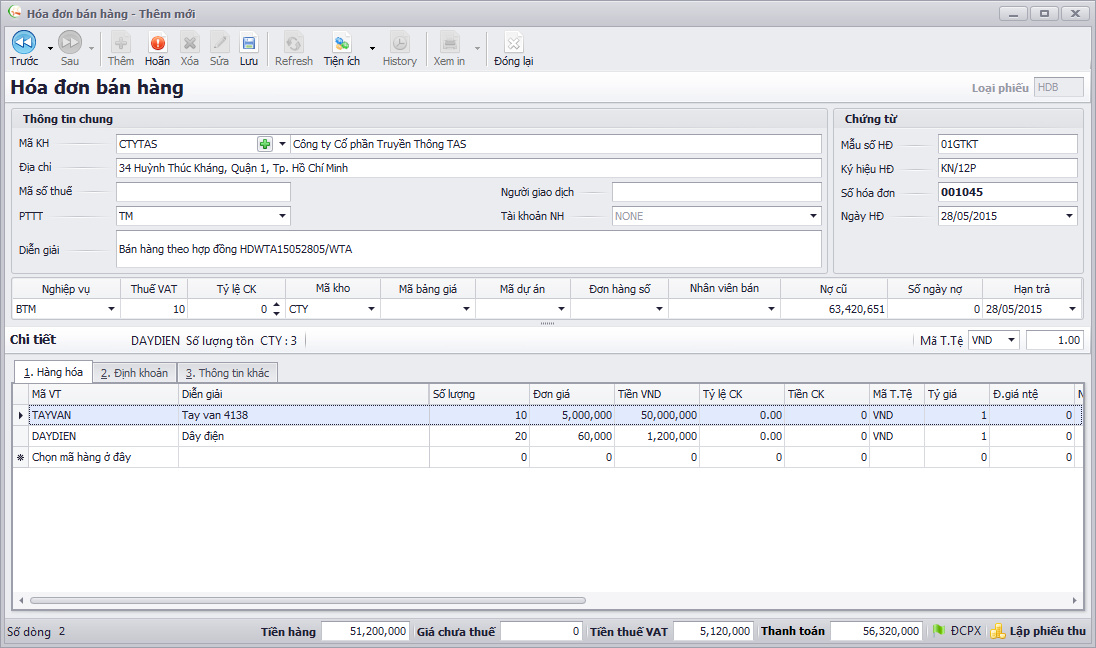Expand the Mã T.Tệ currency dropdown
The height and width of the screenshot is (648, 1096).
click(1011, 340)
